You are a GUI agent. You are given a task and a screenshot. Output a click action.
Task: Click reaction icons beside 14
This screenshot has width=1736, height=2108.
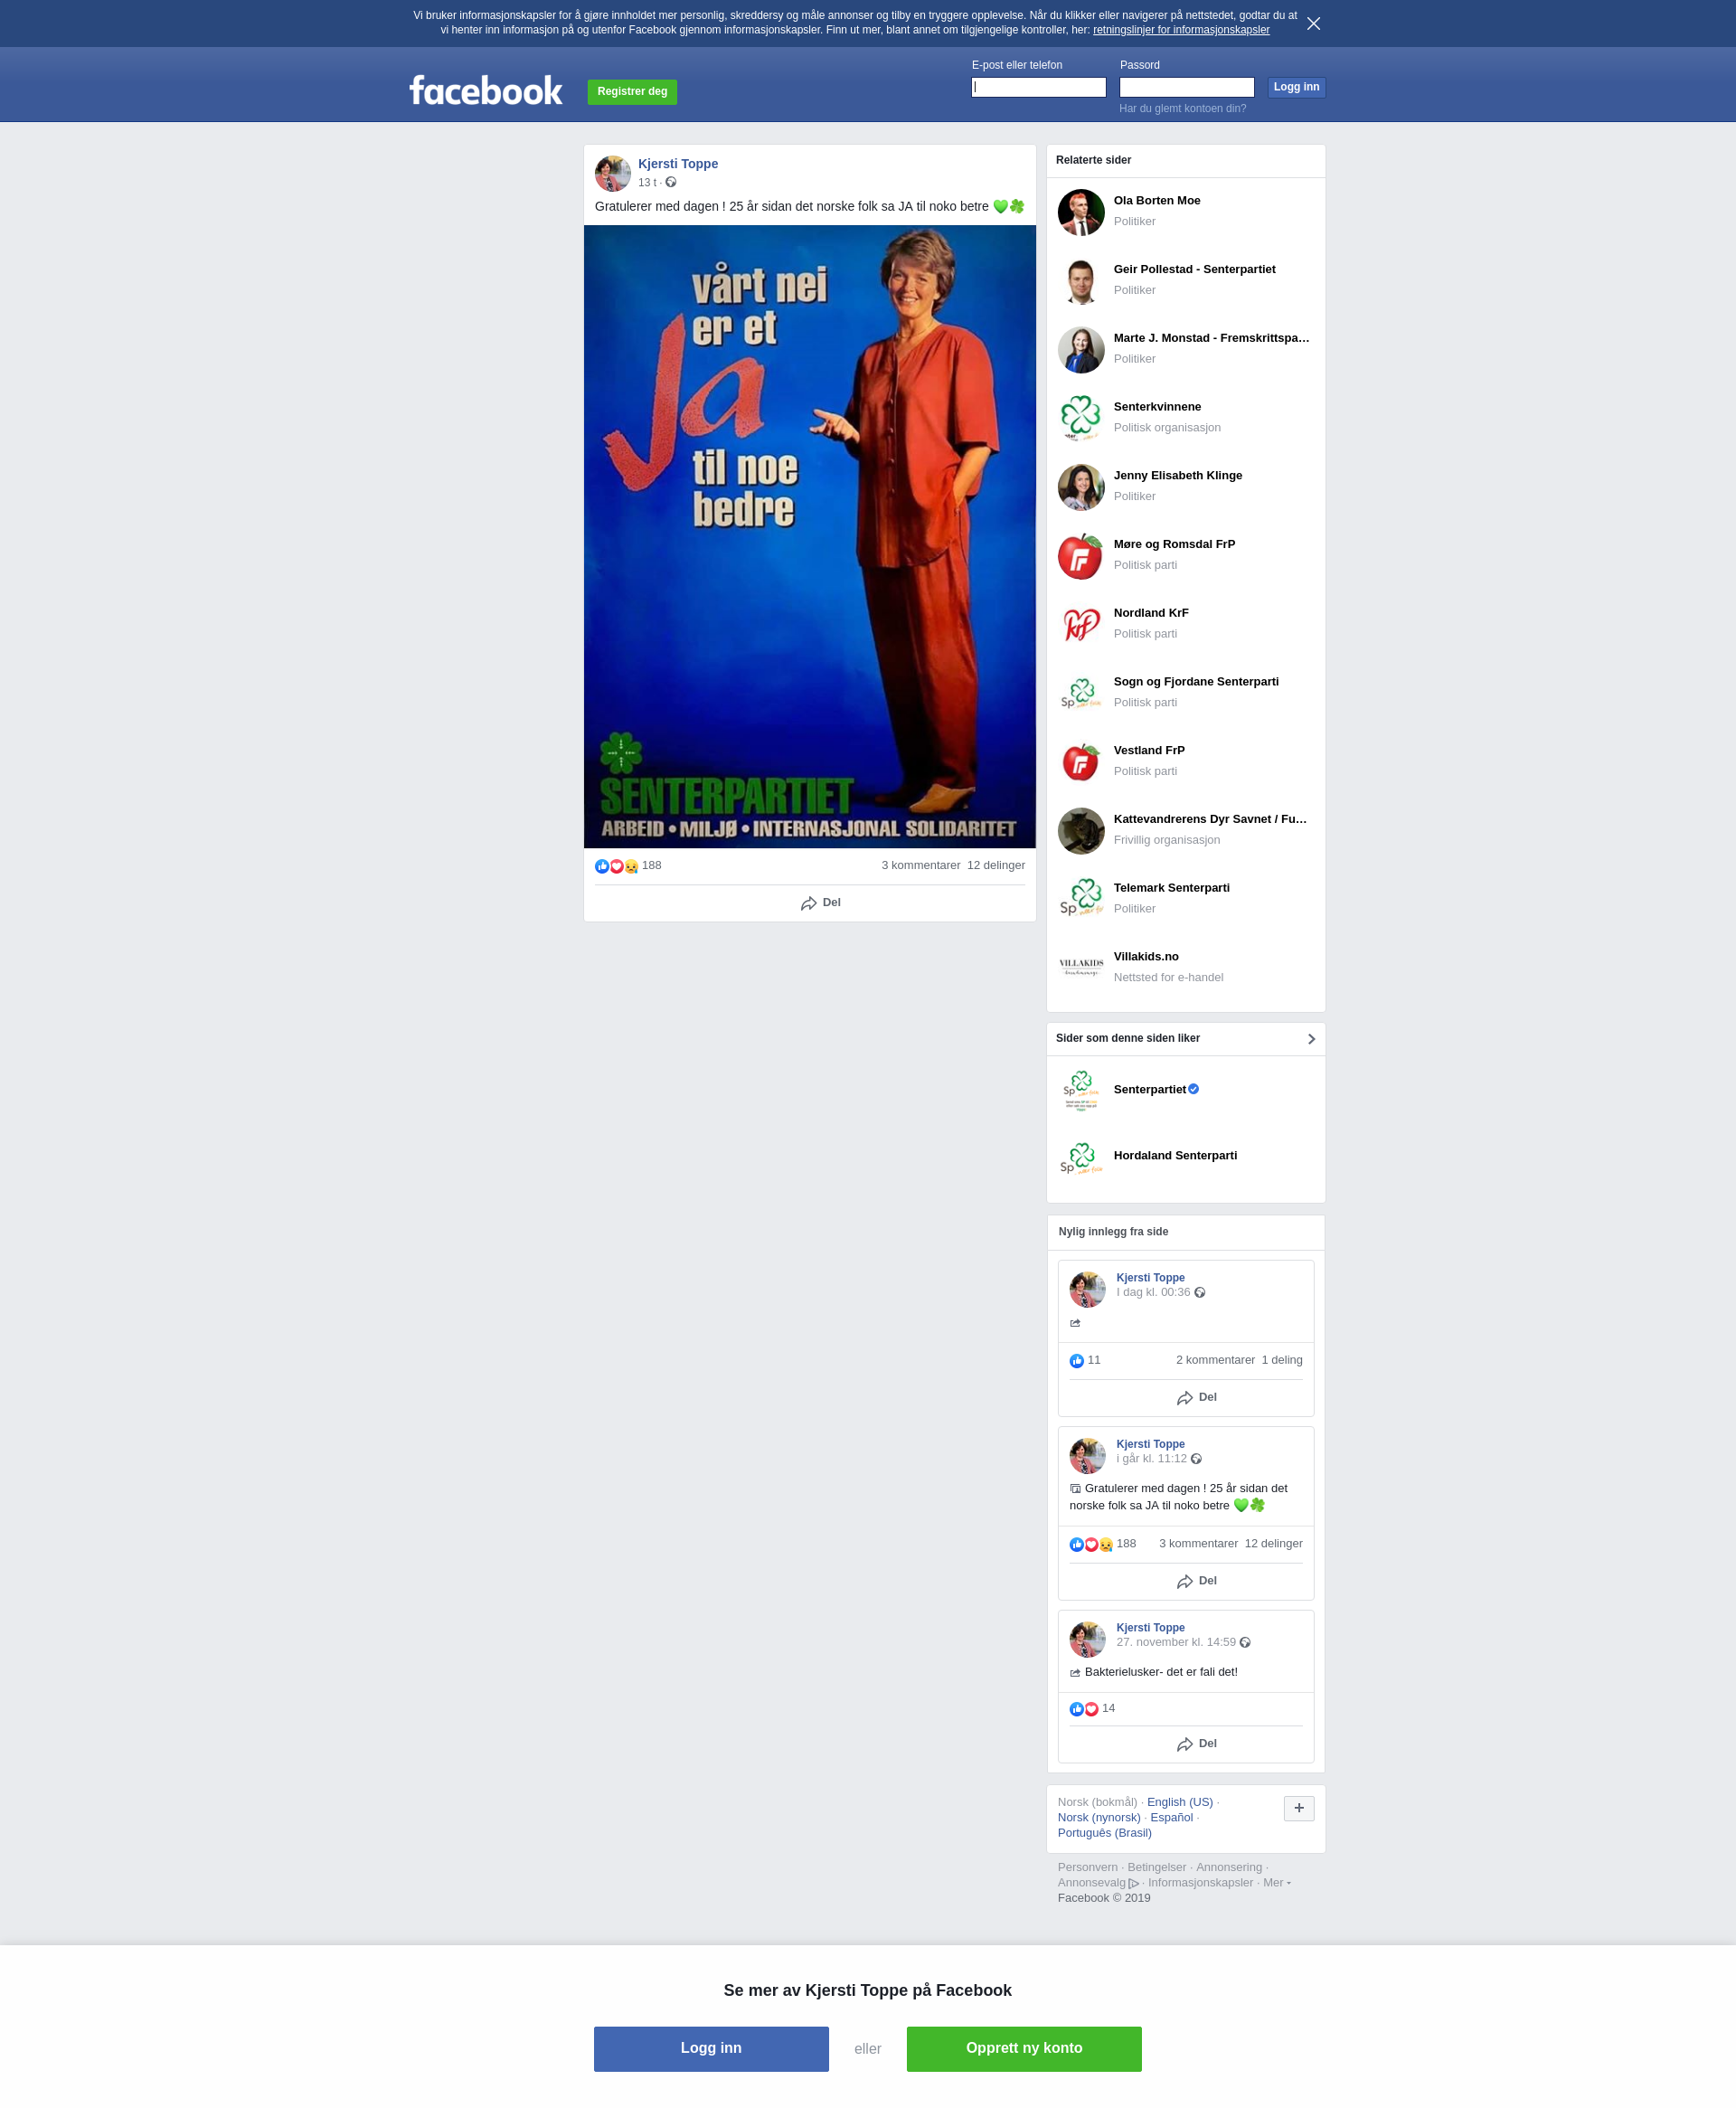(x=1084, y=1709)
